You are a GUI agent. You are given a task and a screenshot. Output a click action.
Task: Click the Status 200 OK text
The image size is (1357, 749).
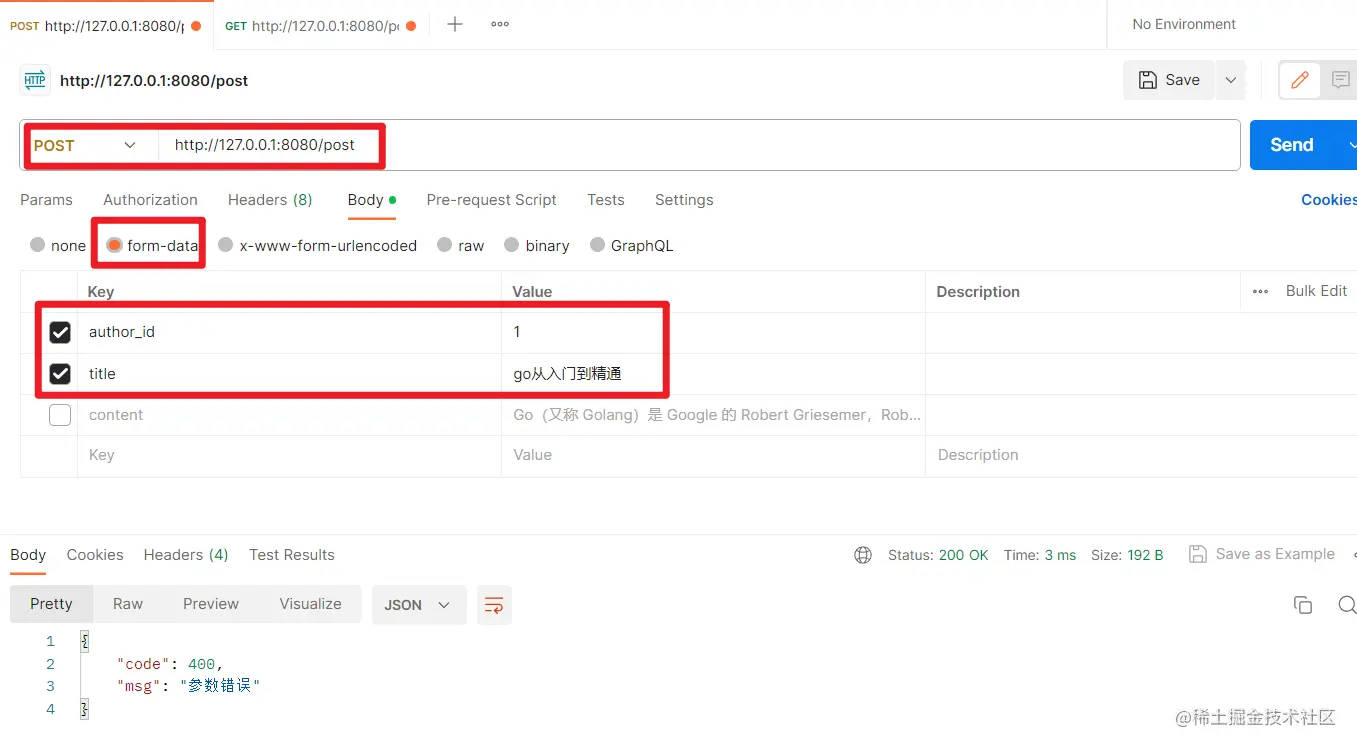[938, 555]
